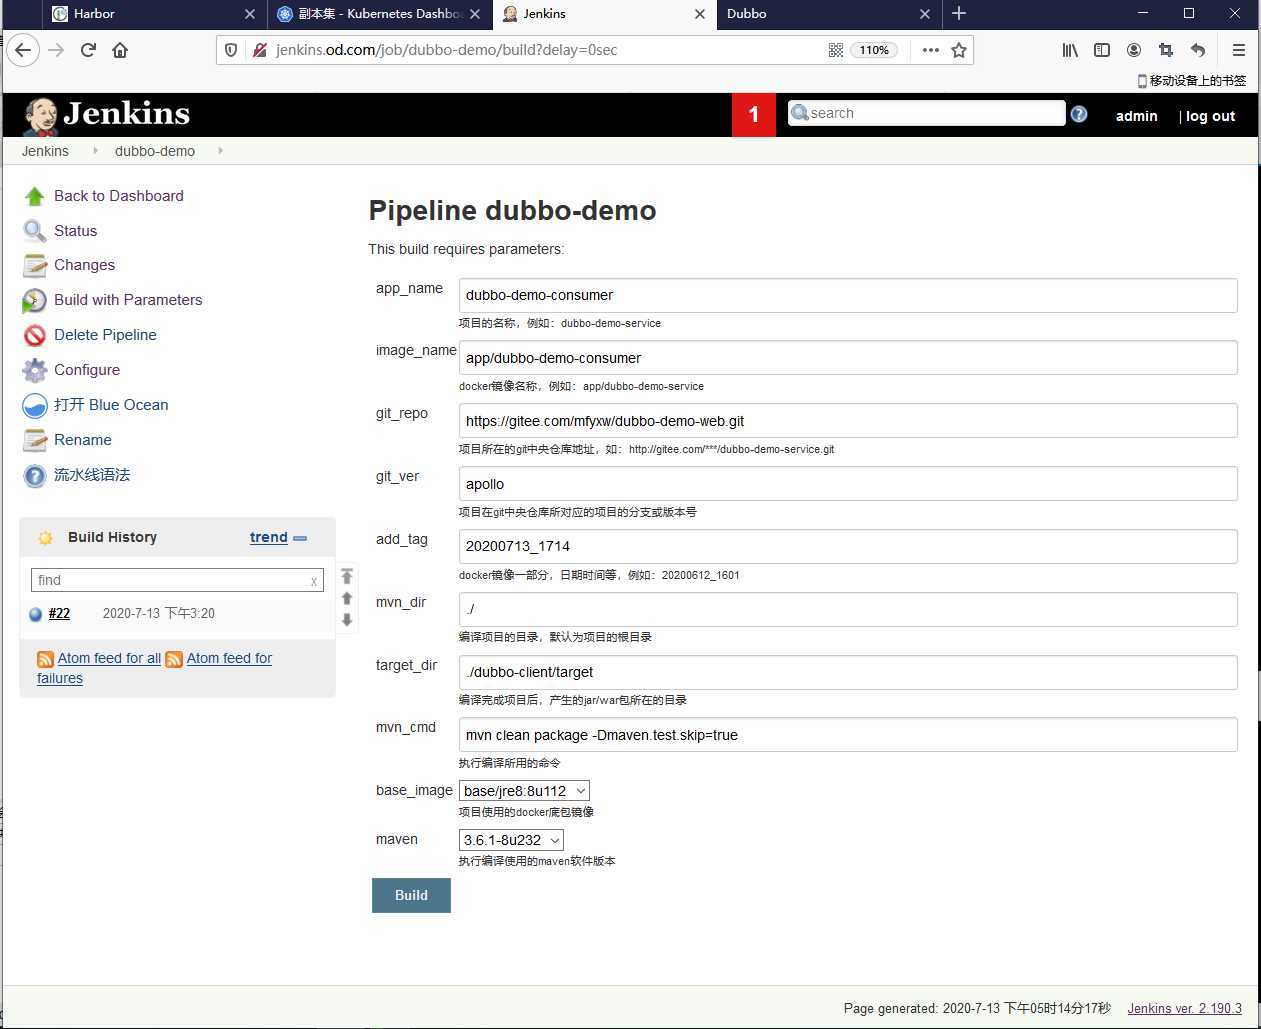Go back to the previous page
Screen dimensions: 1261x1029
23,50
